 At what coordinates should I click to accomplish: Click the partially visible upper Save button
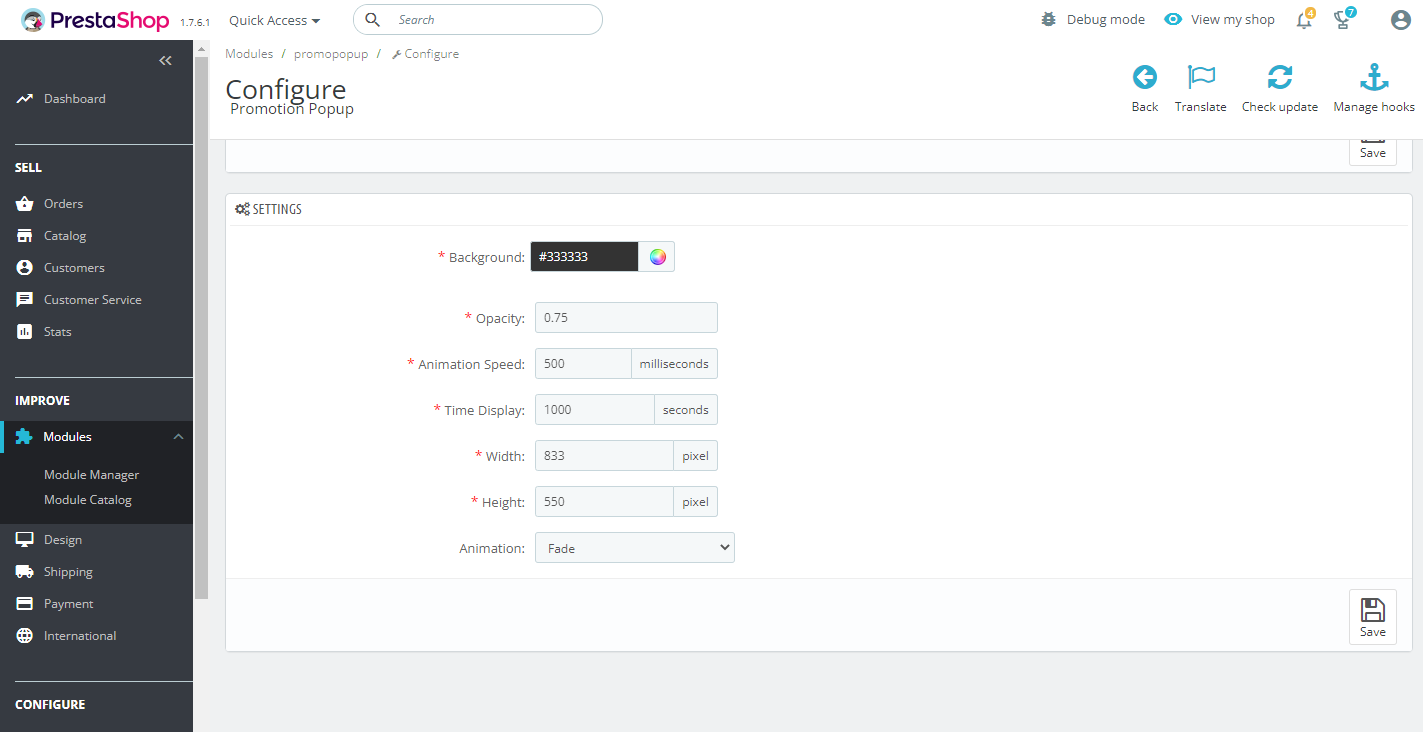tap(1373, 152)
